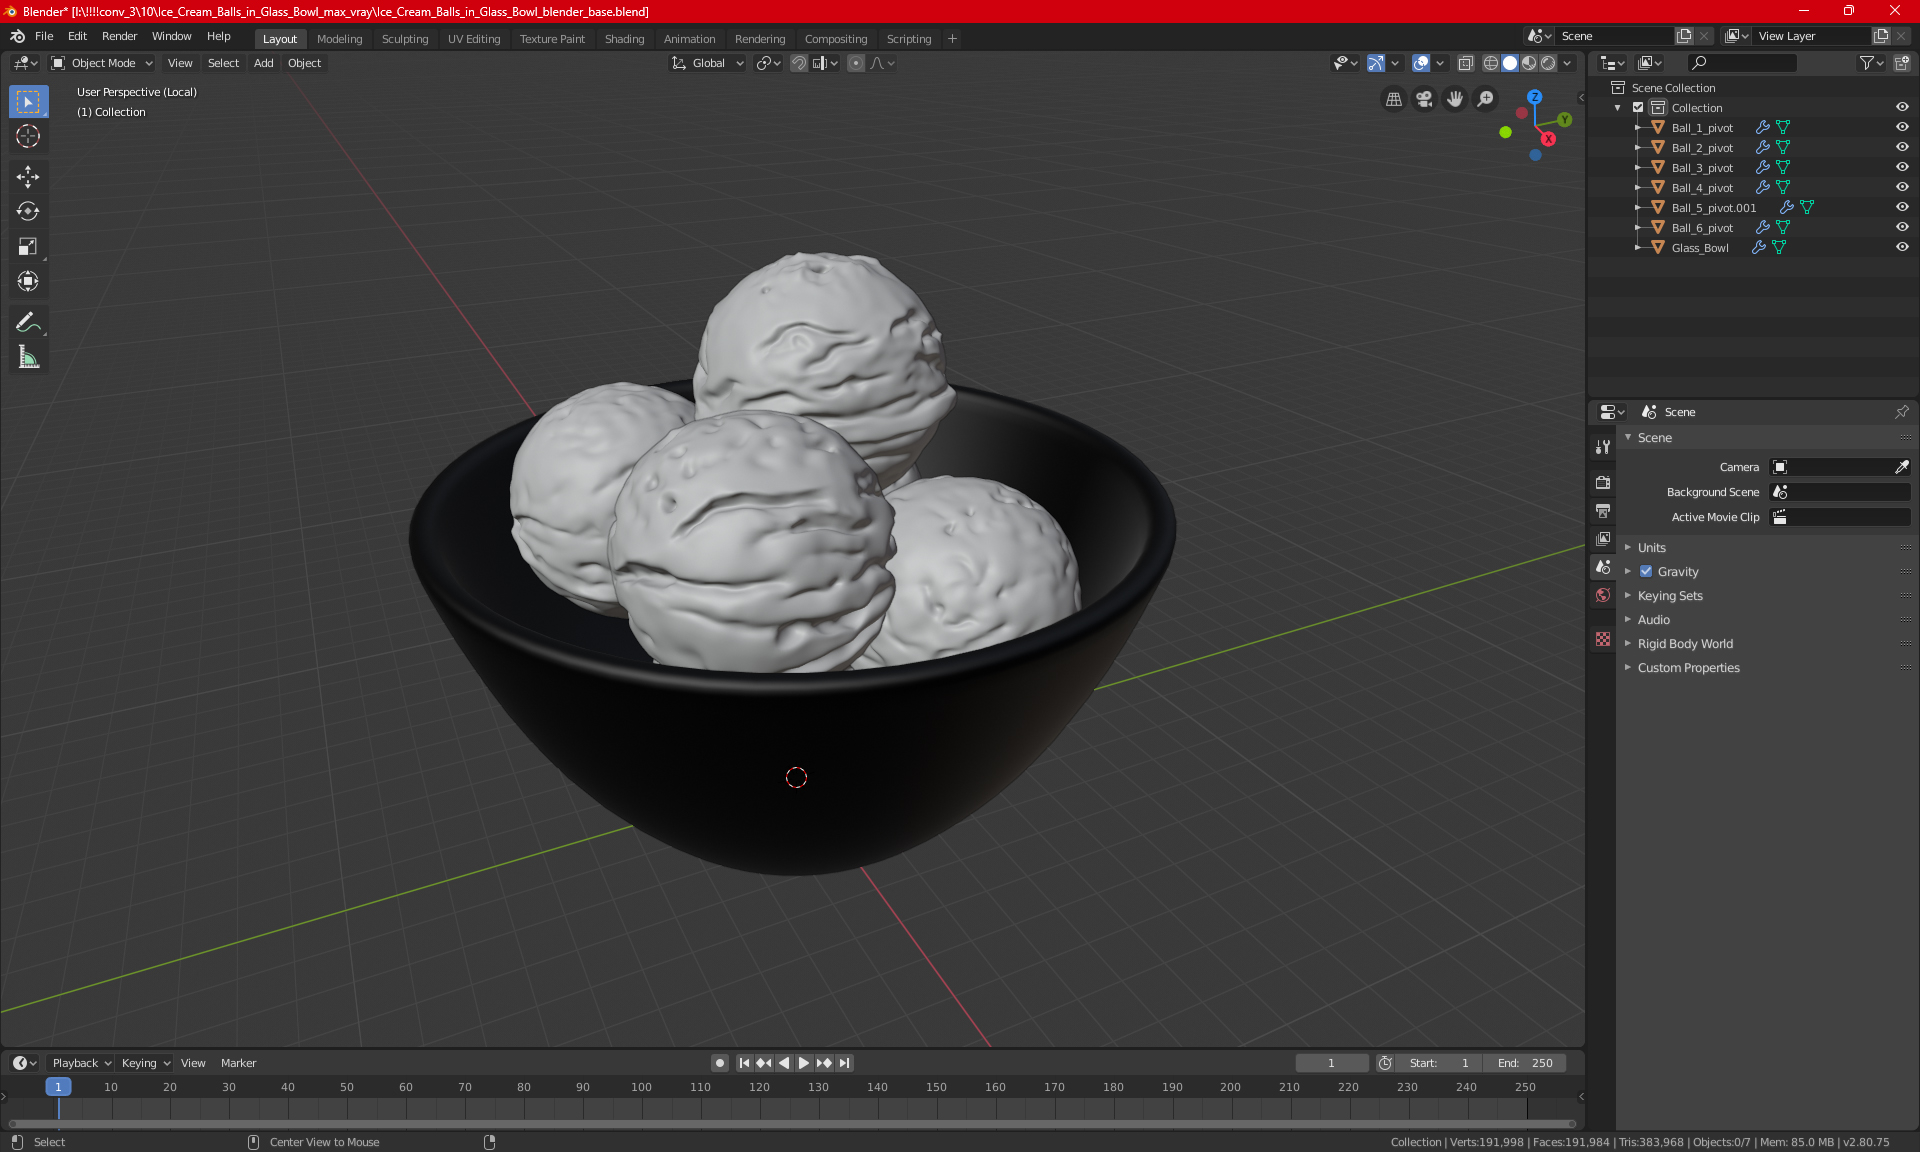This screenshot has height=1152, width=1920.
Task: Hide Ball_1_pivot with its eye icon
Action: (1902, 127)
